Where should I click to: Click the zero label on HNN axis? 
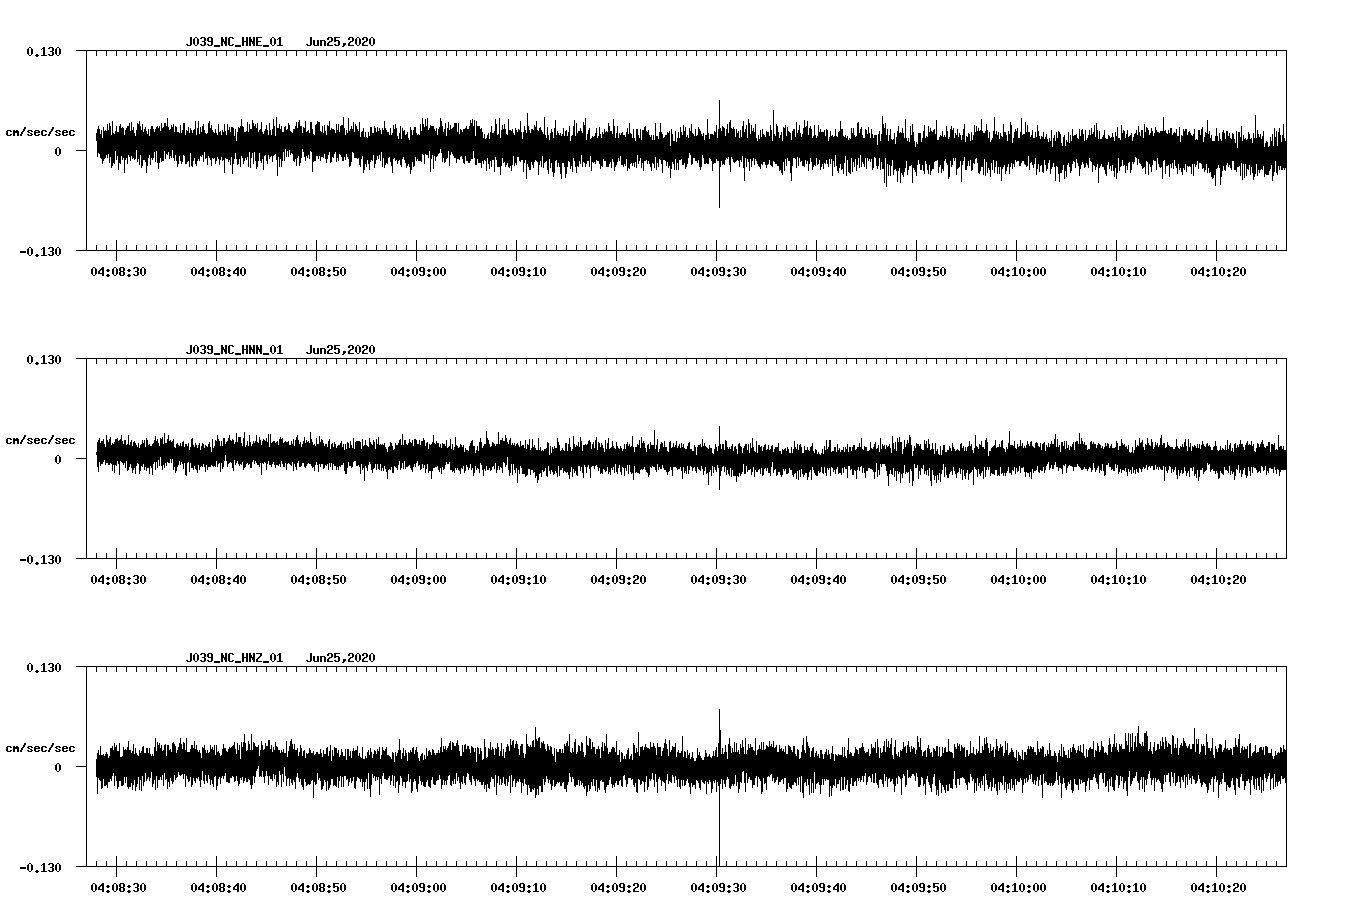58,459
